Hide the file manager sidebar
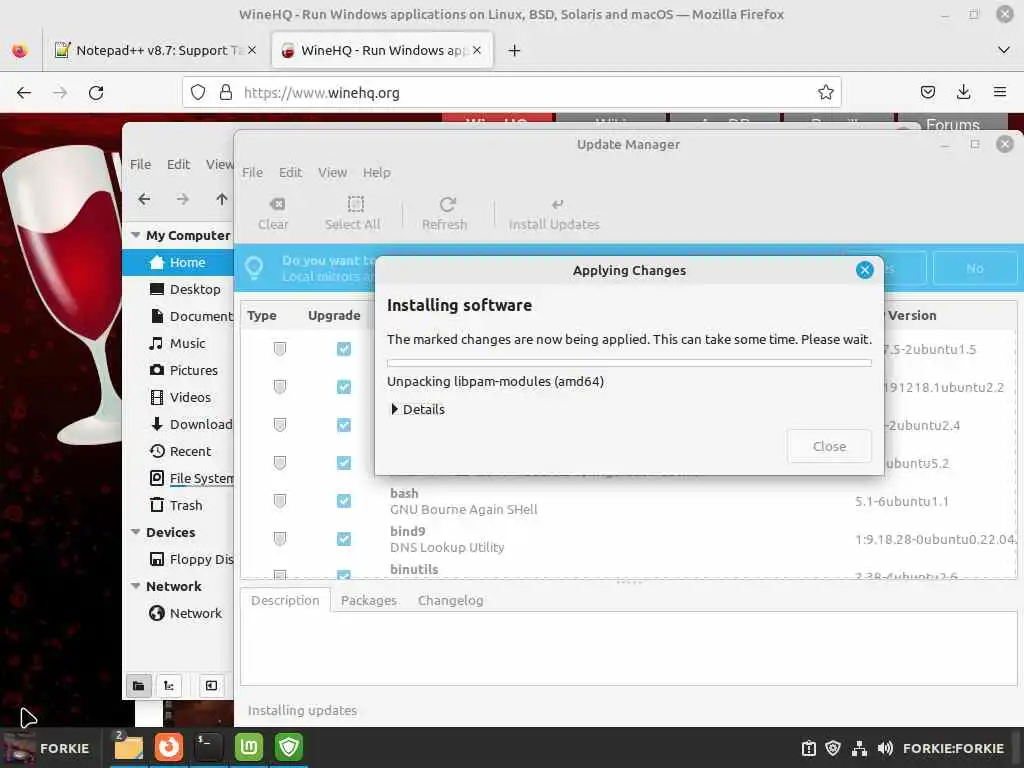 pyautogui.click(x=212, y=686)
